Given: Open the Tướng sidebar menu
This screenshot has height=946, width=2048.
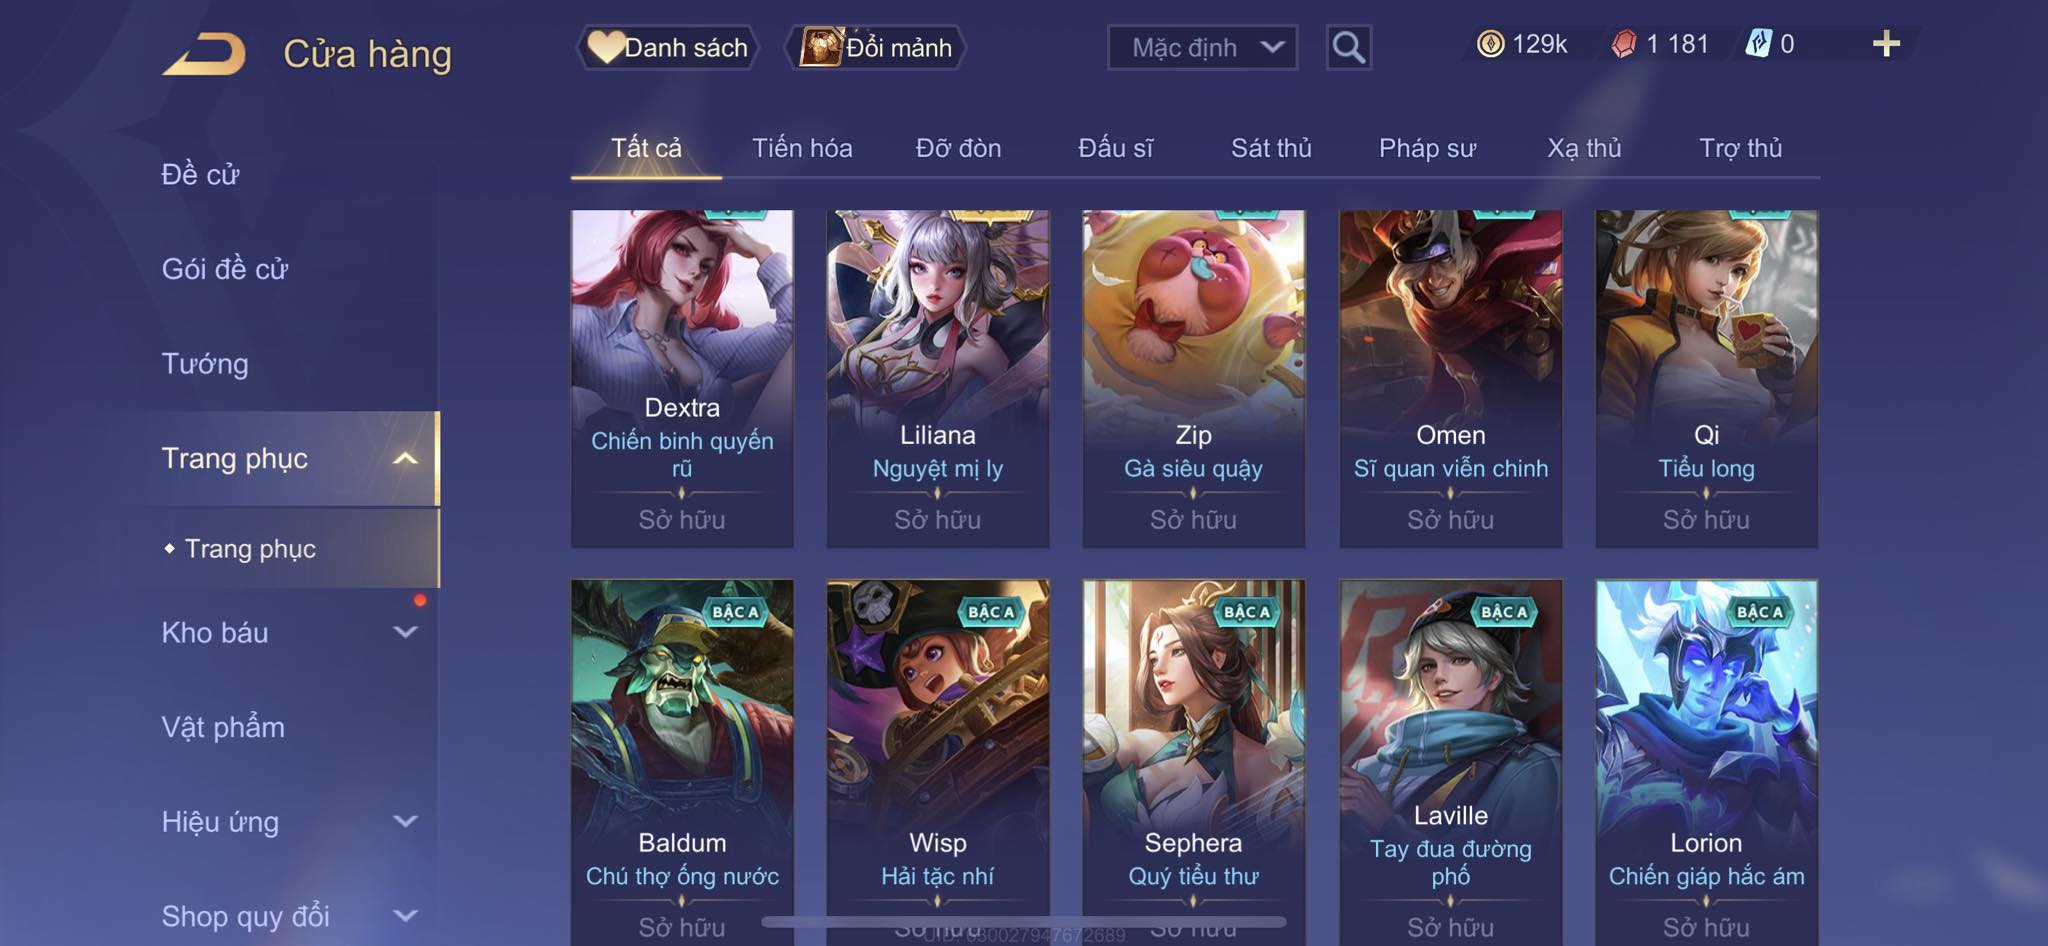Looking at the screenshot, I should coord(205,363).
